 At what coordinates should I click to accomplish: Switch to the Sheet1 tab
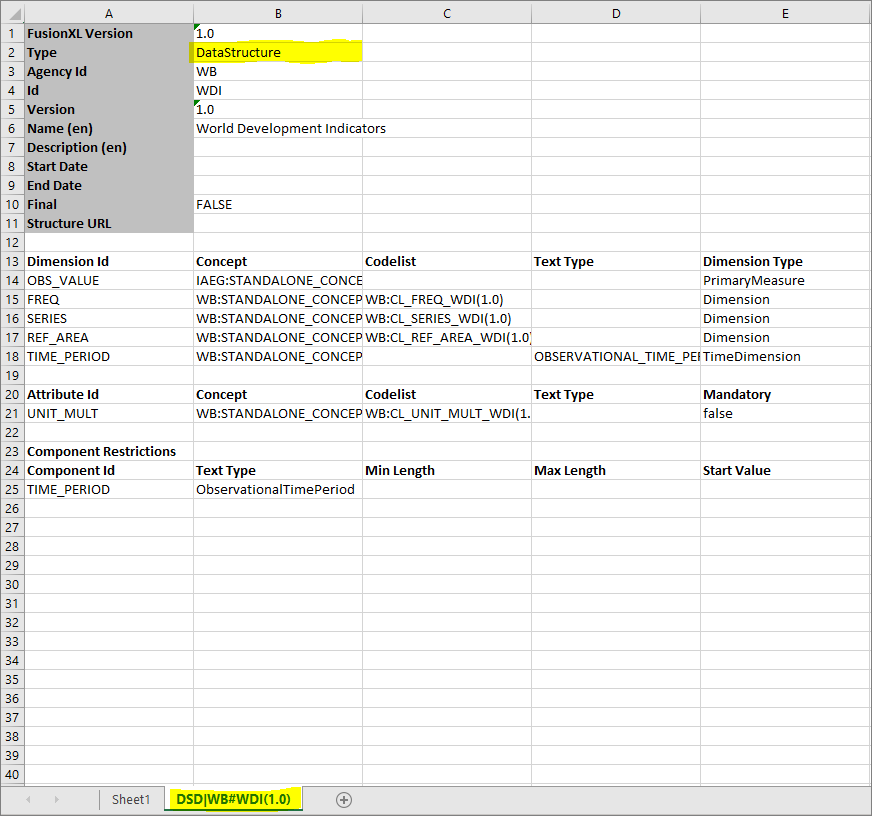(x=131, y=800)
